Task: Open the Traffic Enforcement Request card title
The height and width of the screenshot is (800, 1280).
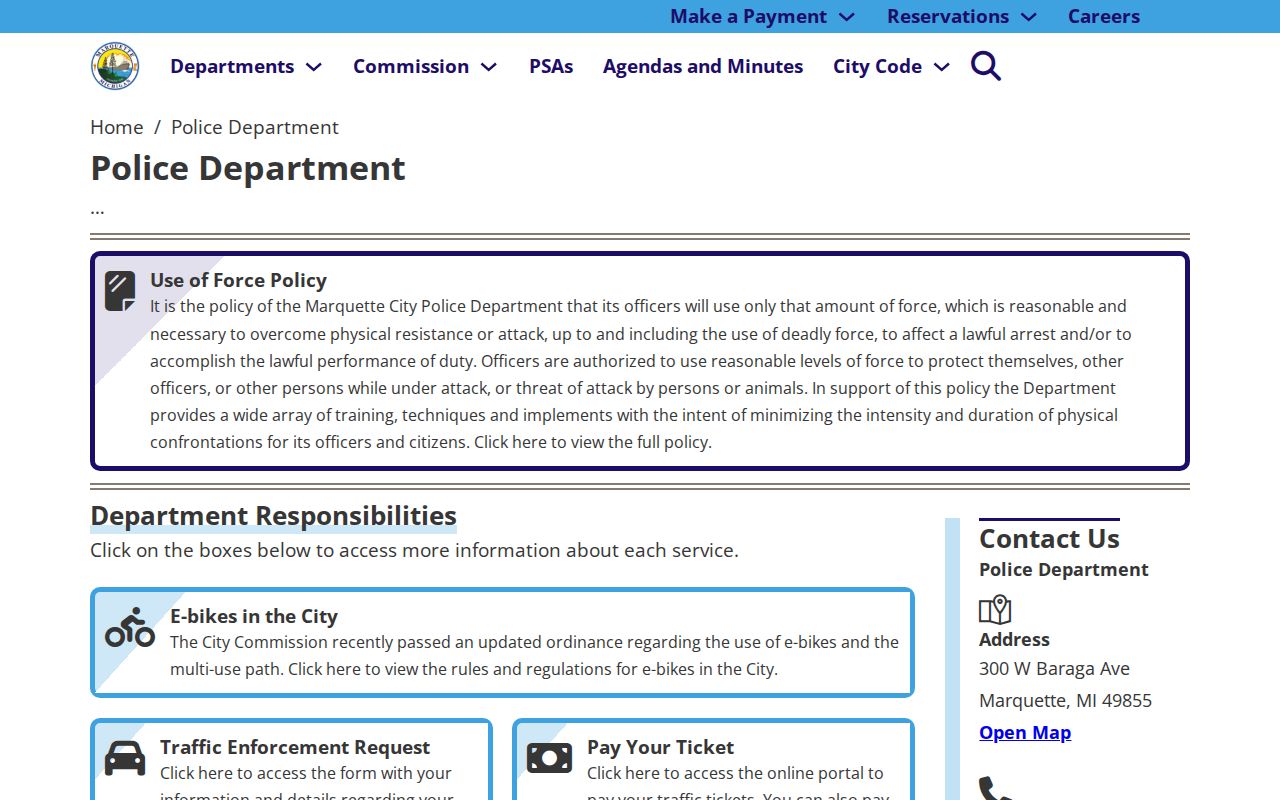Action: click(295, 747)
